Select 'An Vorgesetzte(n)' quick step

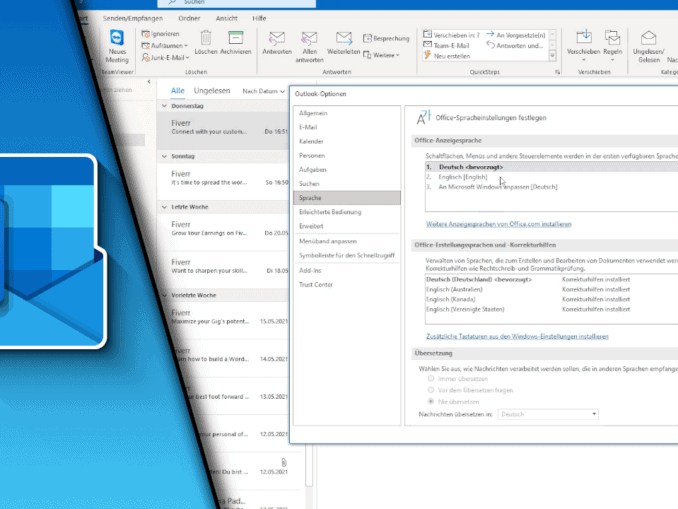pyautogui.click(x=516, y=35)
